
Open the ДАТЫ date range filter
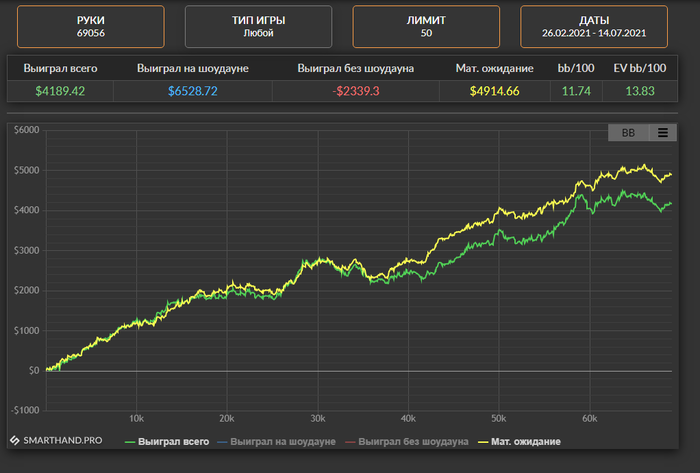click(x=594, y=26)
